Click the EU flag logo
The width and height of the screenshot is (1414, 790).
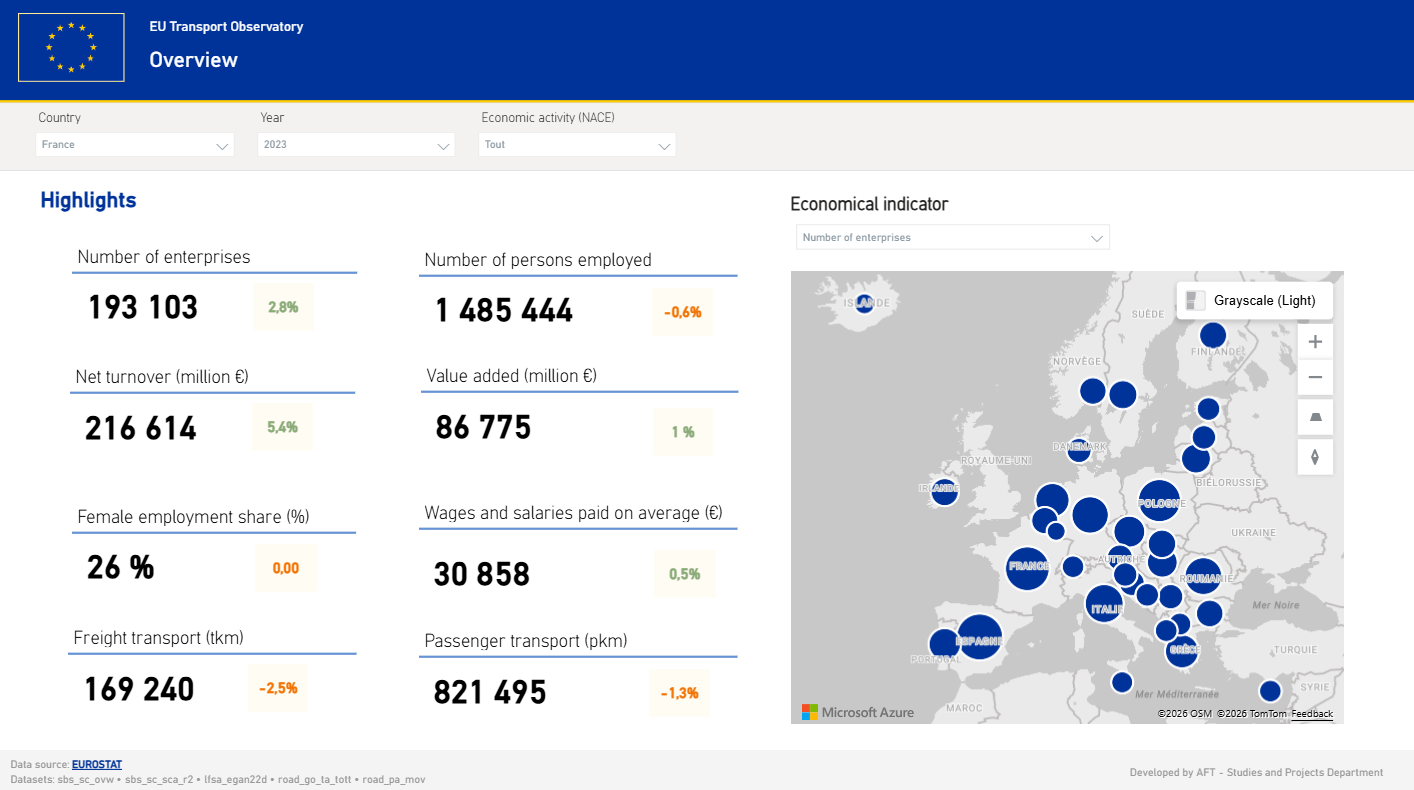(71, 47)
